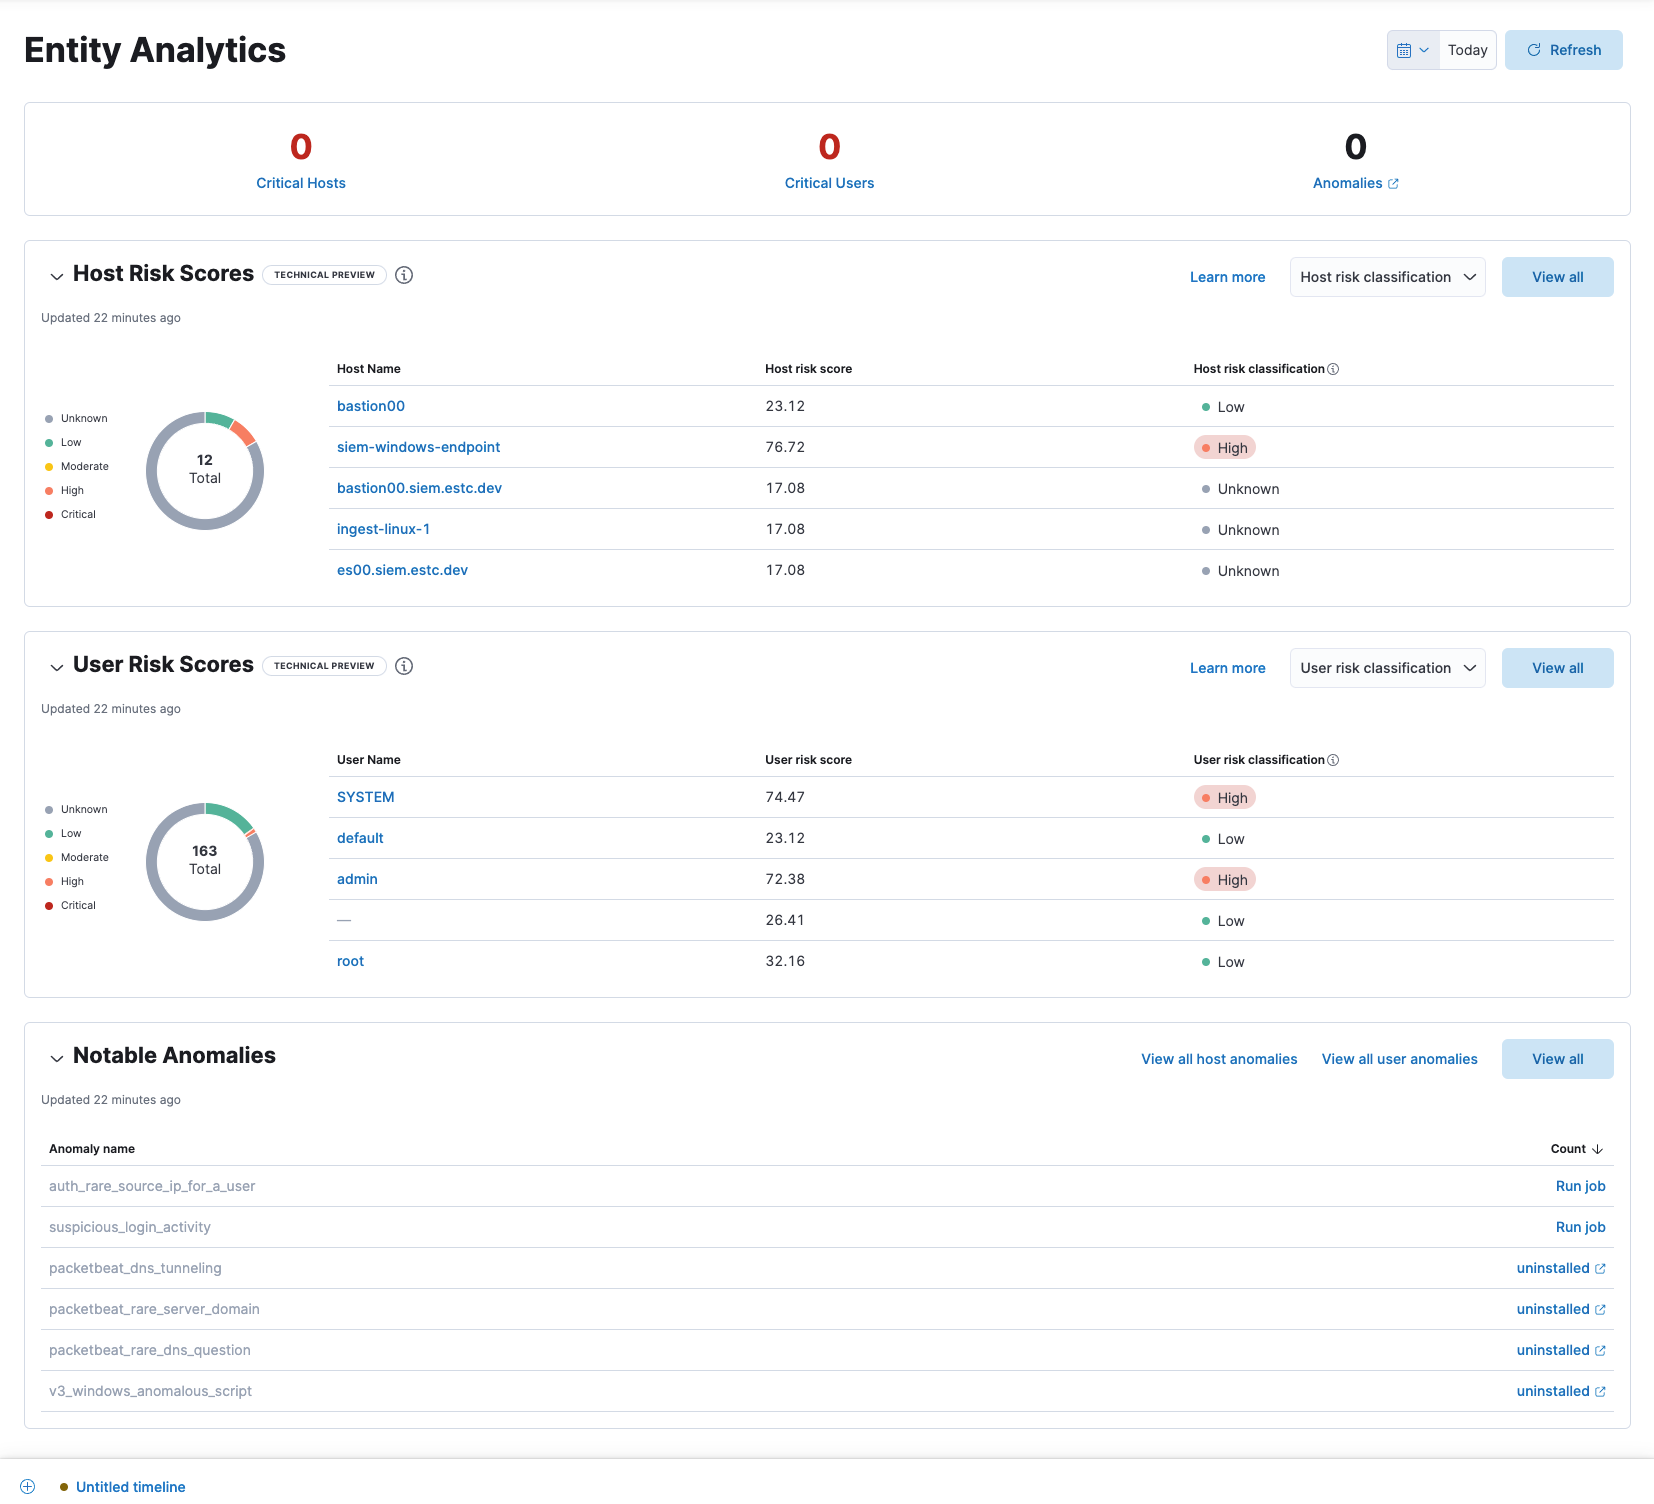Open Anomalies via its external link icon
The height and width of the screenshot is (1504, 1654).
[x=1393, y=183]
